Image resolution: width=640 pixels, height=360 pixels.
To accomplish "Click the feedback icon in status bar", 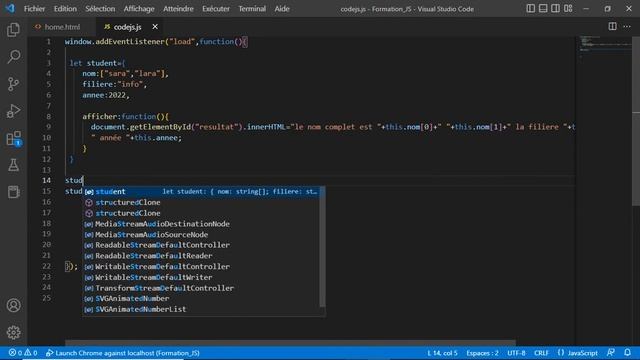I will tap(611, 353).
